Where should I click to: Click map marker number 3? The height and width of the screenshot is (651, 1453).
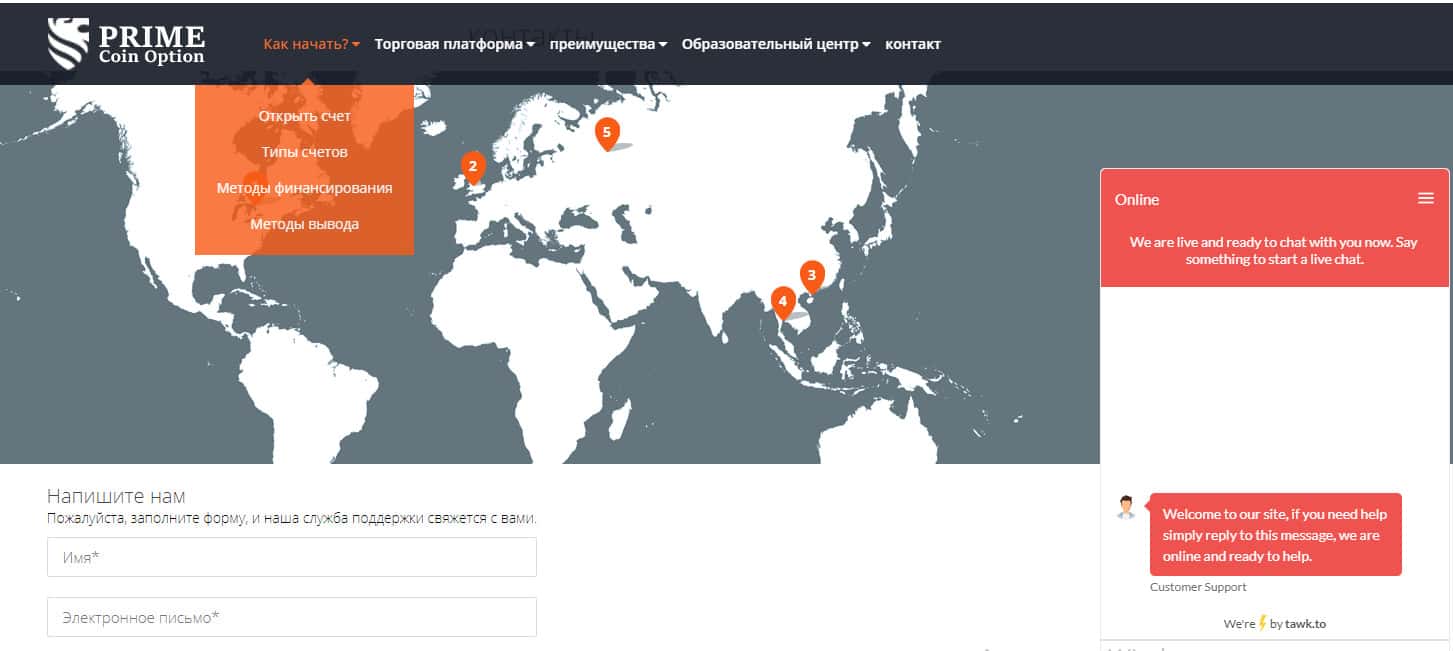pos(811,274)
